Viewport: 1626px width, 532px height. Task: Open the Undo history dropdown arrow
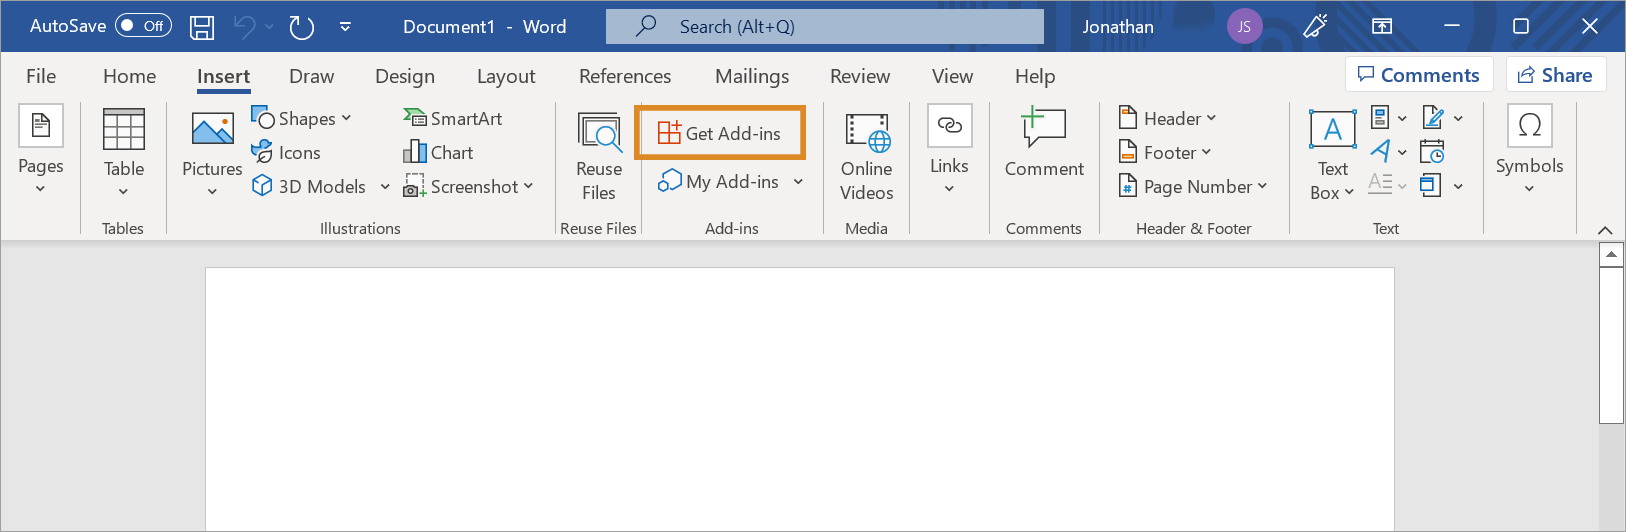(x=269, y=27)
